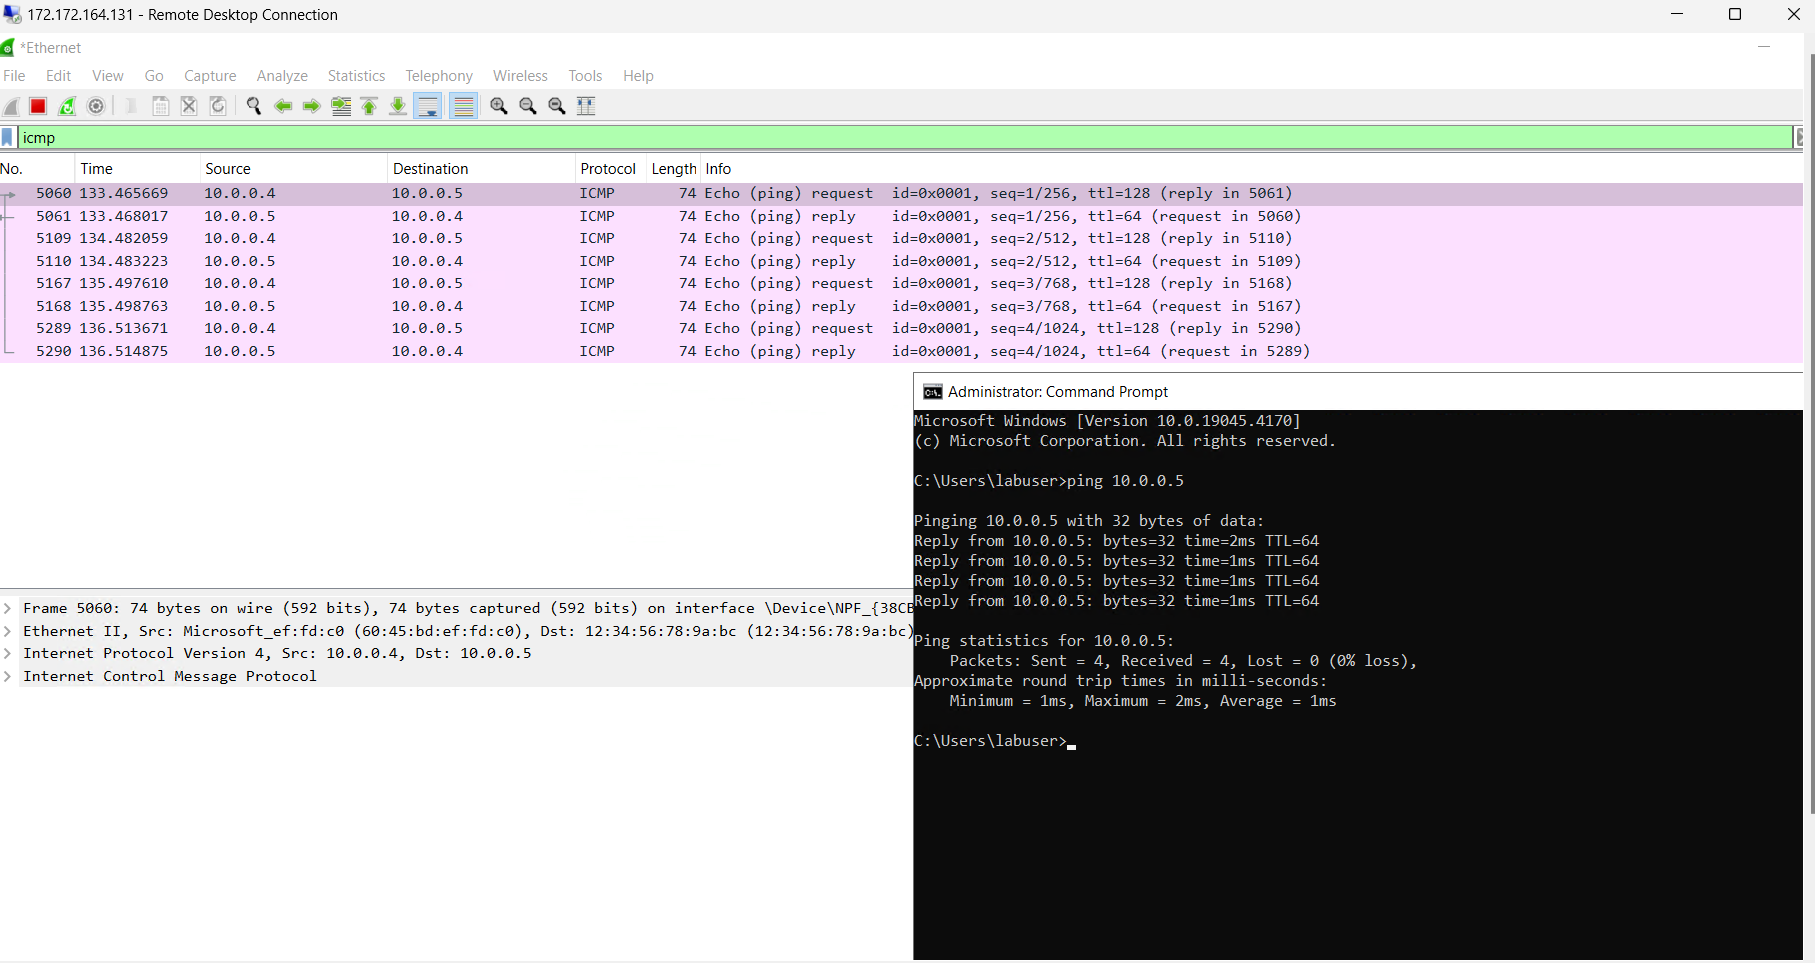Reload the capture file

click(218, 106)
